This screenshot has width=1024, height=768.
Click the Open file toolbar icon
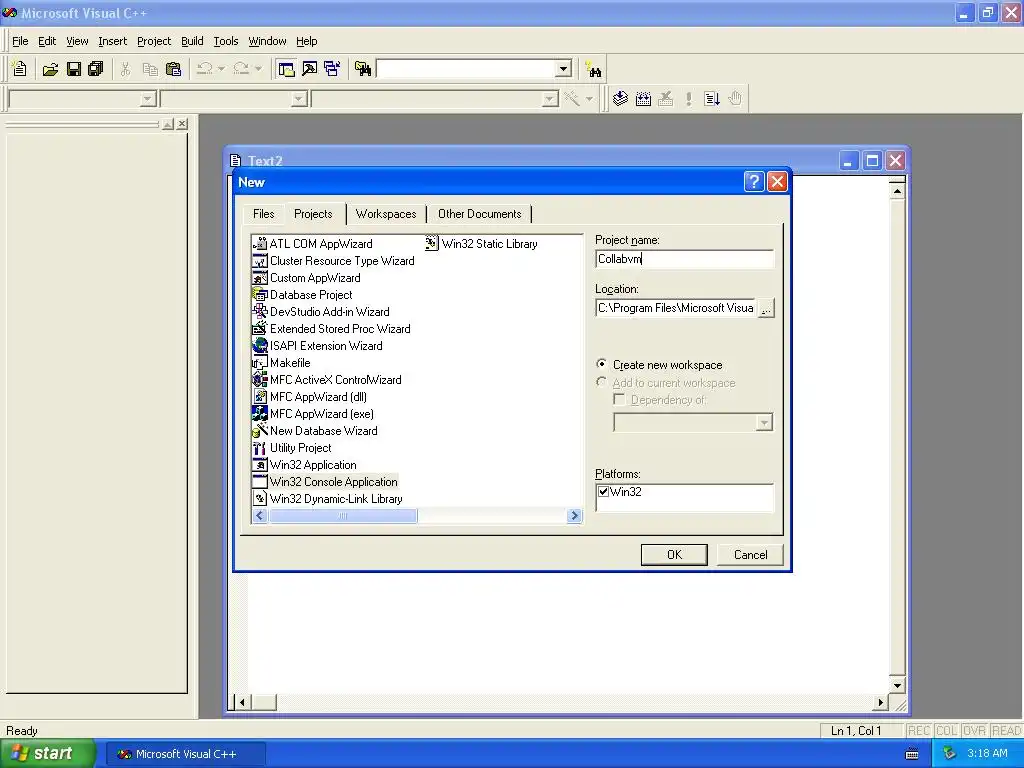tap(50, 69)
